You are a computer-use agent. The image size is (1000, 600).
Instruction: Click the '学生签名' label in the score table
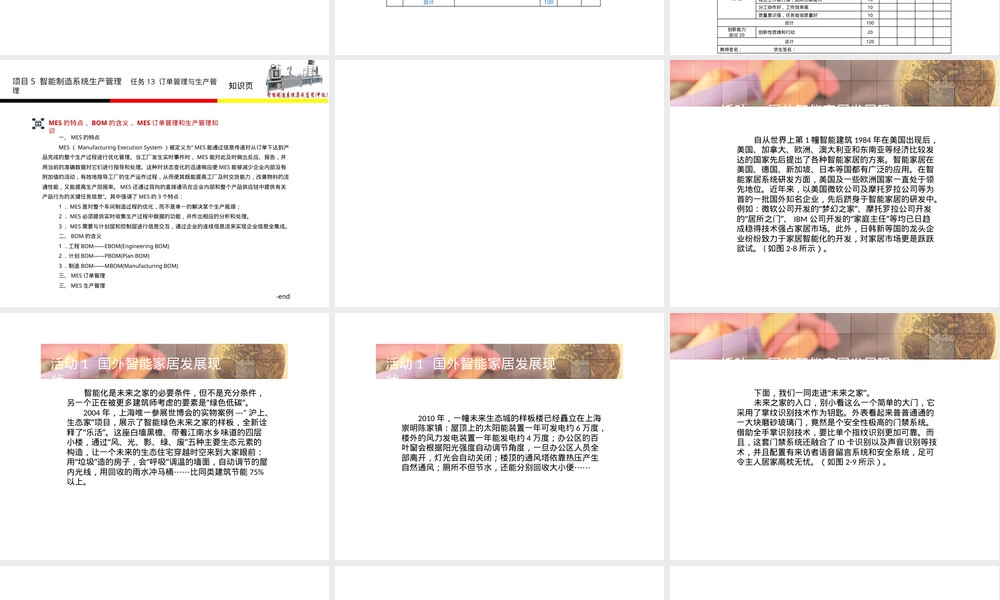783,50
